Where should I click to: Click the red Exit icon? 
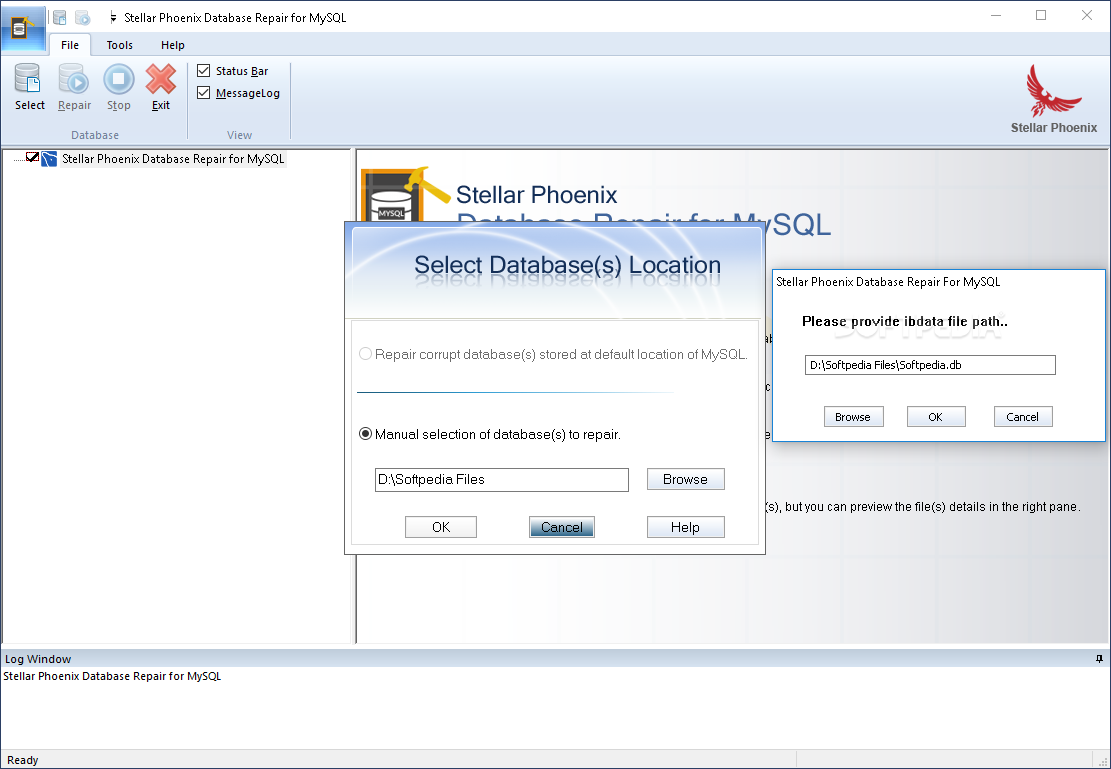click(161, 86)
